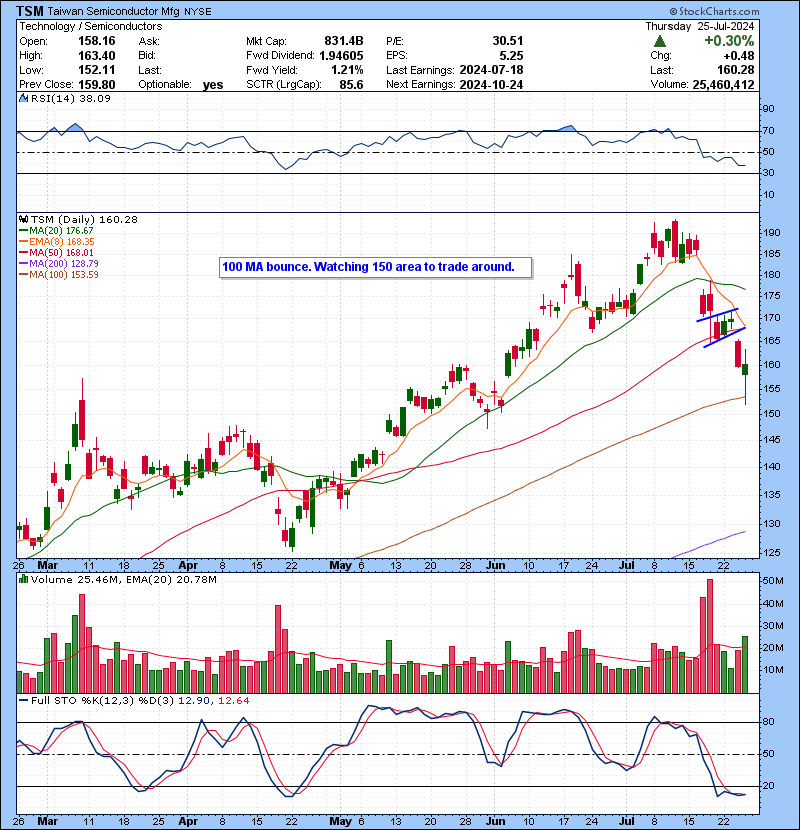Select the TSM (Daily) 160.28 chart label
Viewport: 800px width, 830px height.
tap(84, 219)
